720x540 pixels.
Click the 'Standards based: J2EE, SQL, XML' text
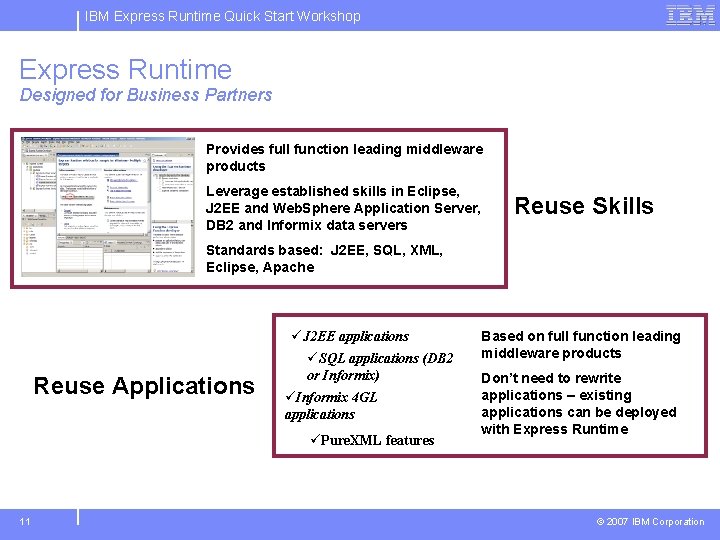point(324,259)
